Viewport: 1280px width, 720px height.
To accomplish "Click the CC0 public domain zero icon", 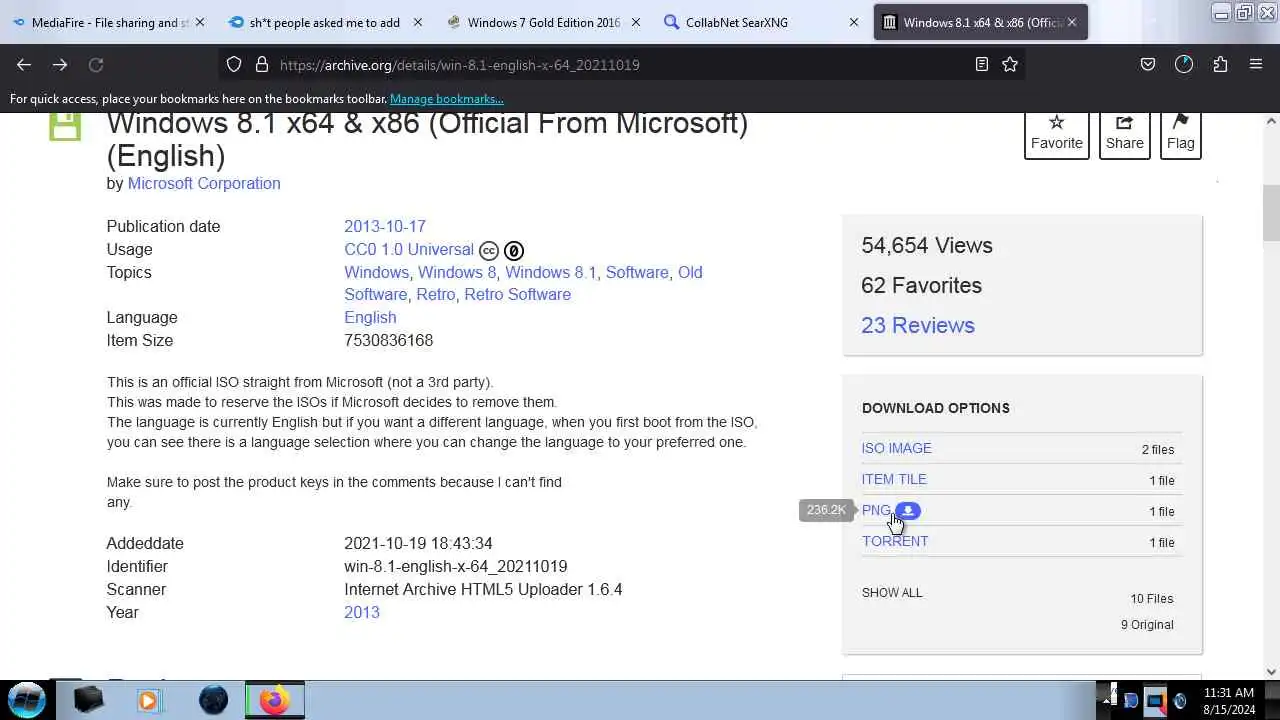I will click(513, 250).
